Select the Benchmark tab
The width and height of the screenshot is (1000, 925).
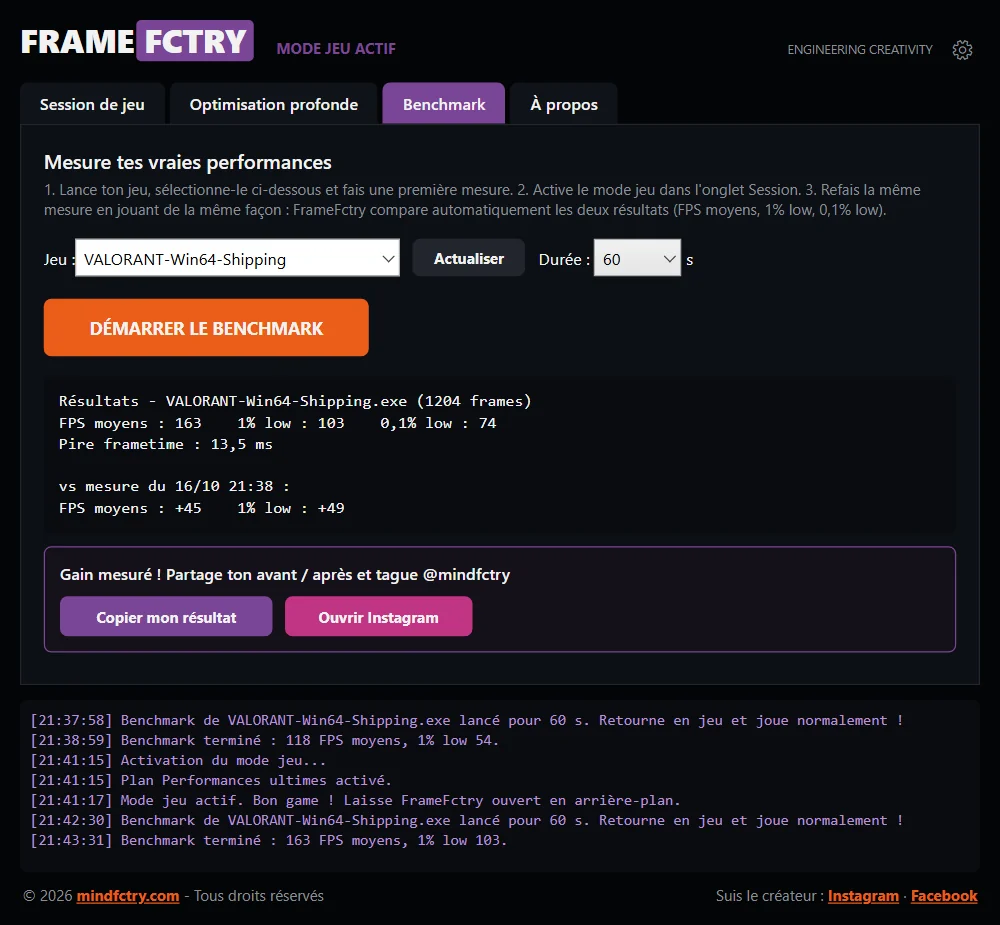click(x=444, y=104)
